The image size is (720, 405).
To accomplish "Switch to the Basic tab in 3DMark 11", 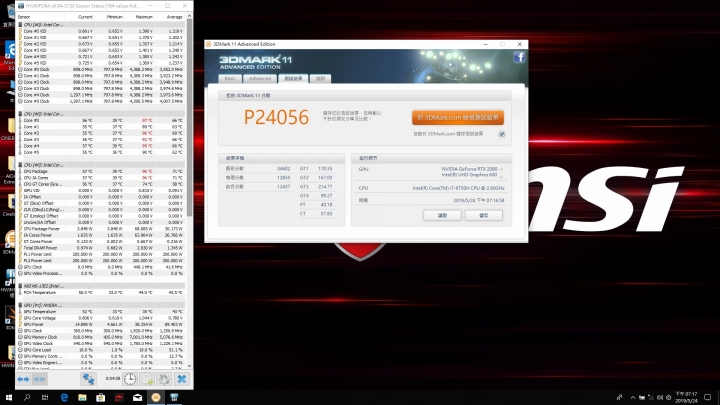I will [231, 79].
